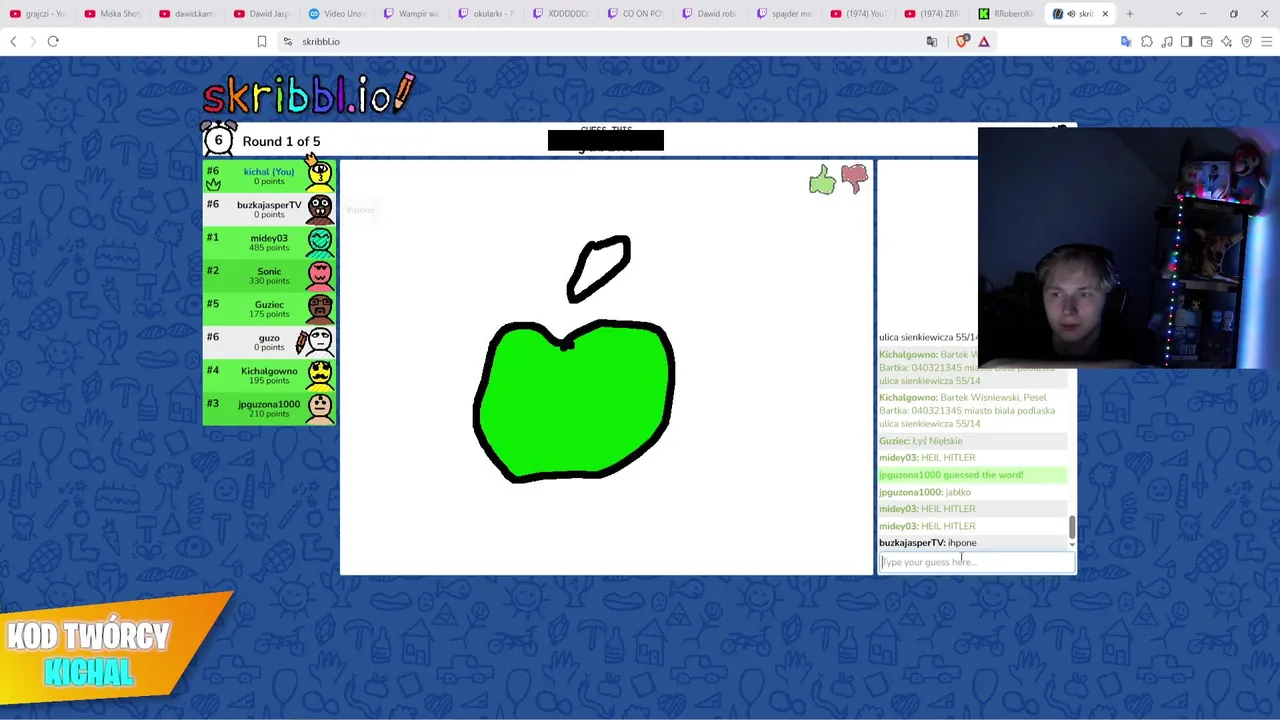Open a new browser tab
The height and width of the screenshot is (720, 1280).
[1130, 14]
